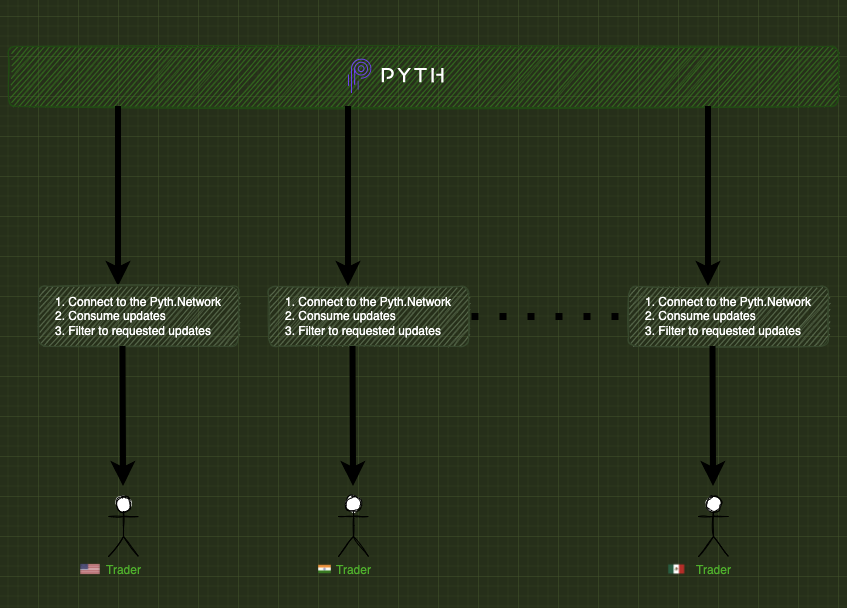Click the Trader label beside the Mexico flag
Screen dimensions: 847x608
coord(713,570)
